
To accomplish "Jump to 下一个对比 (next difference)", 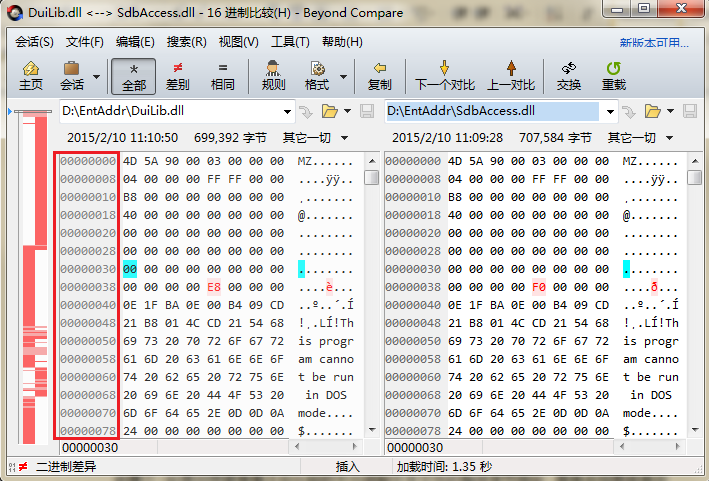I will tap(444, 75).
